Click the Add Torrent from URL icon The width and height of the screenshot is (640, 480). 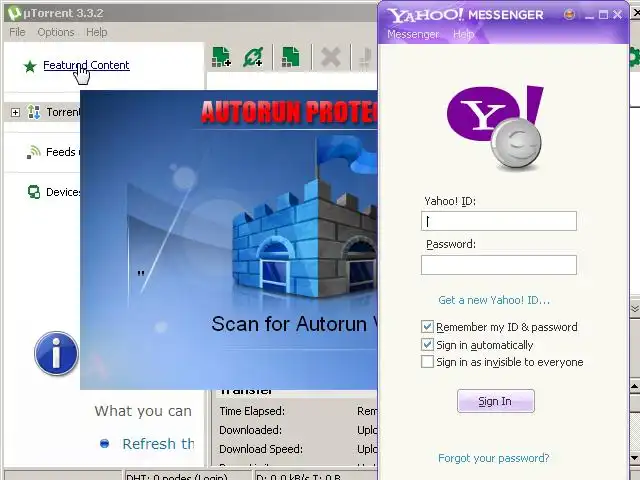coord(253,57)
